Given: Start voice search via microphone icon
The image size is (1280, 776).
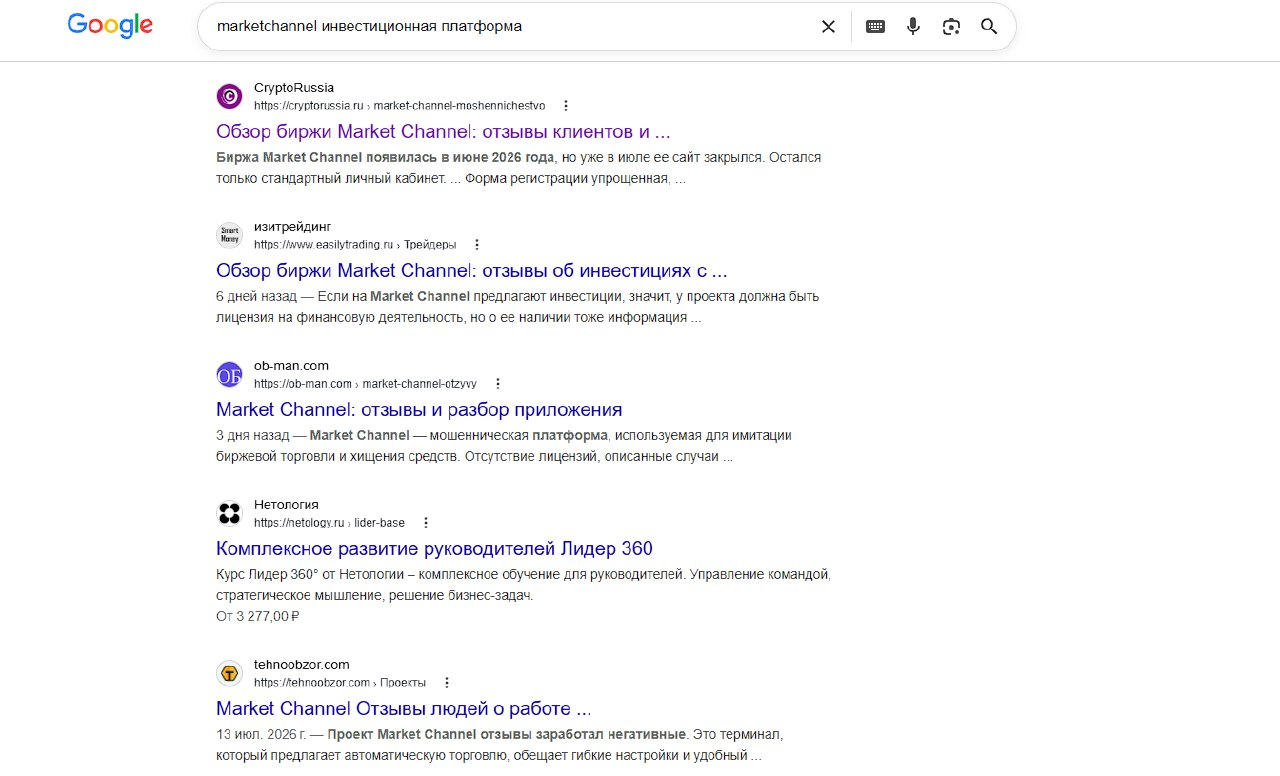Looking at the screenshot, I should 913,27.
